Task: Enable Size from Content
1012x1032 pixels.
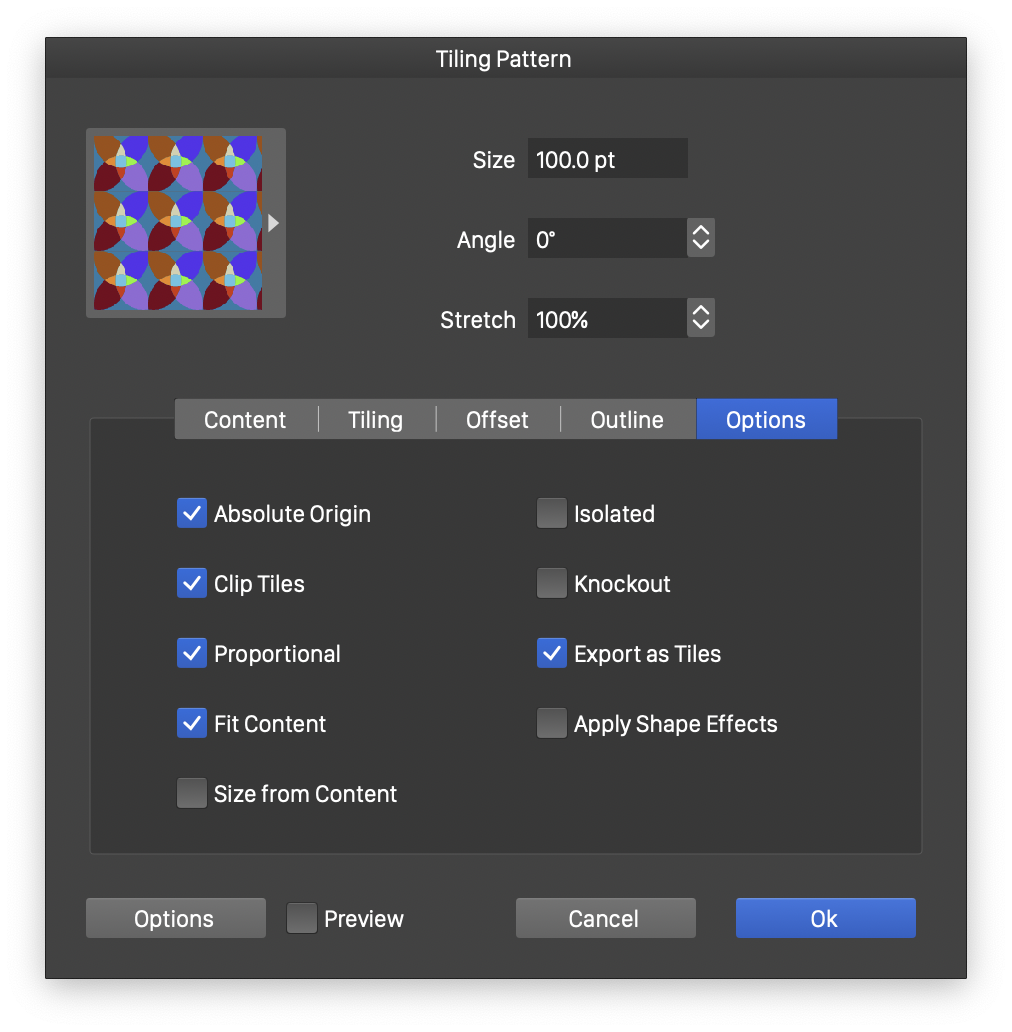Action: click(192, 794)
